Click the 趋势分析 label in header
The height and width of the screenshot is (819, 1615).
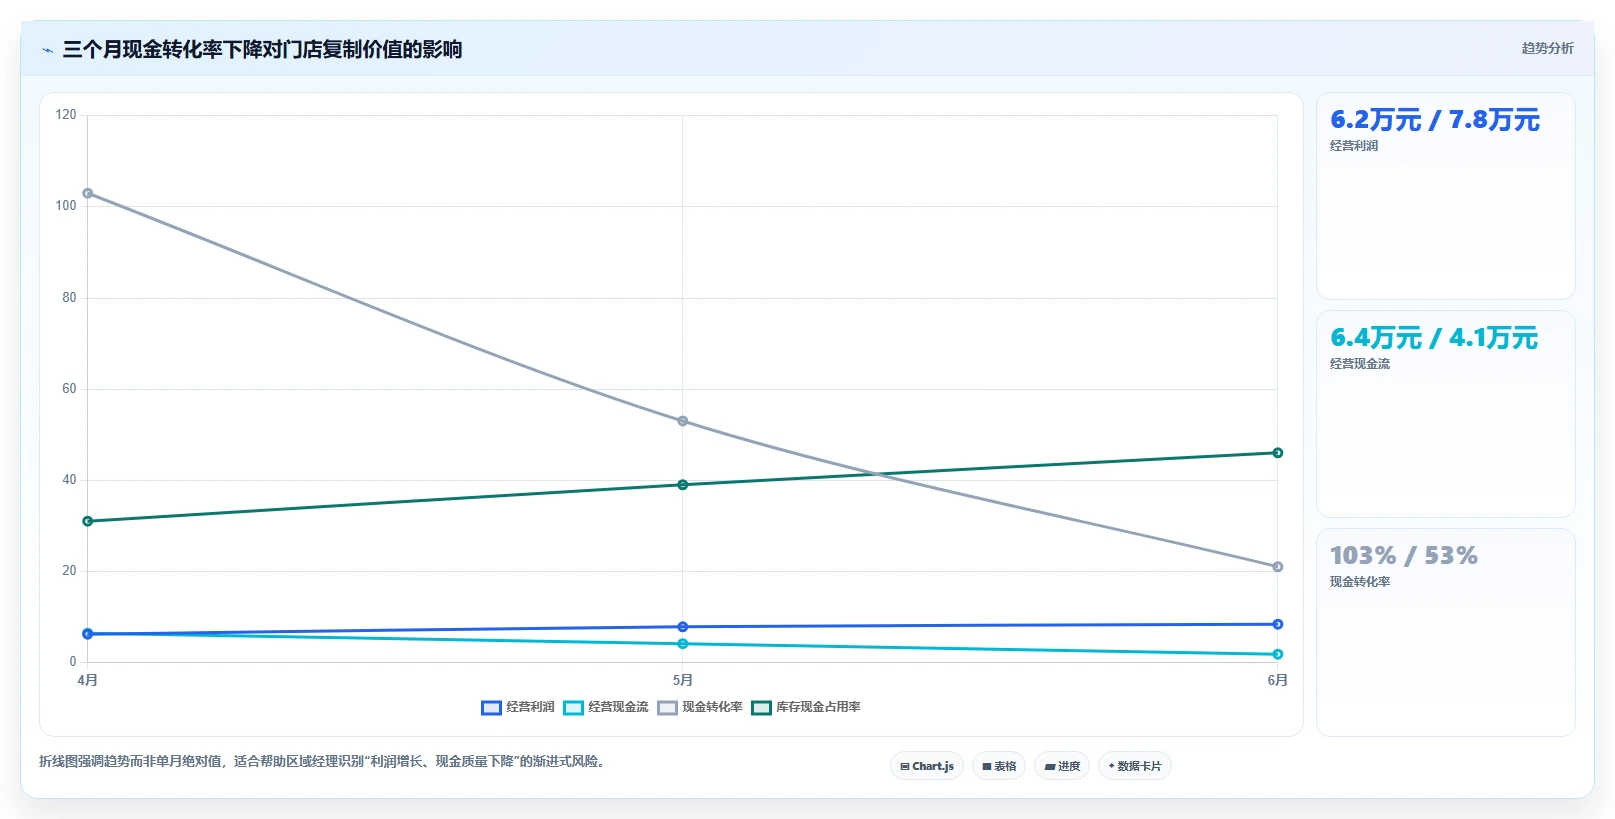[x=1547, y=48]
